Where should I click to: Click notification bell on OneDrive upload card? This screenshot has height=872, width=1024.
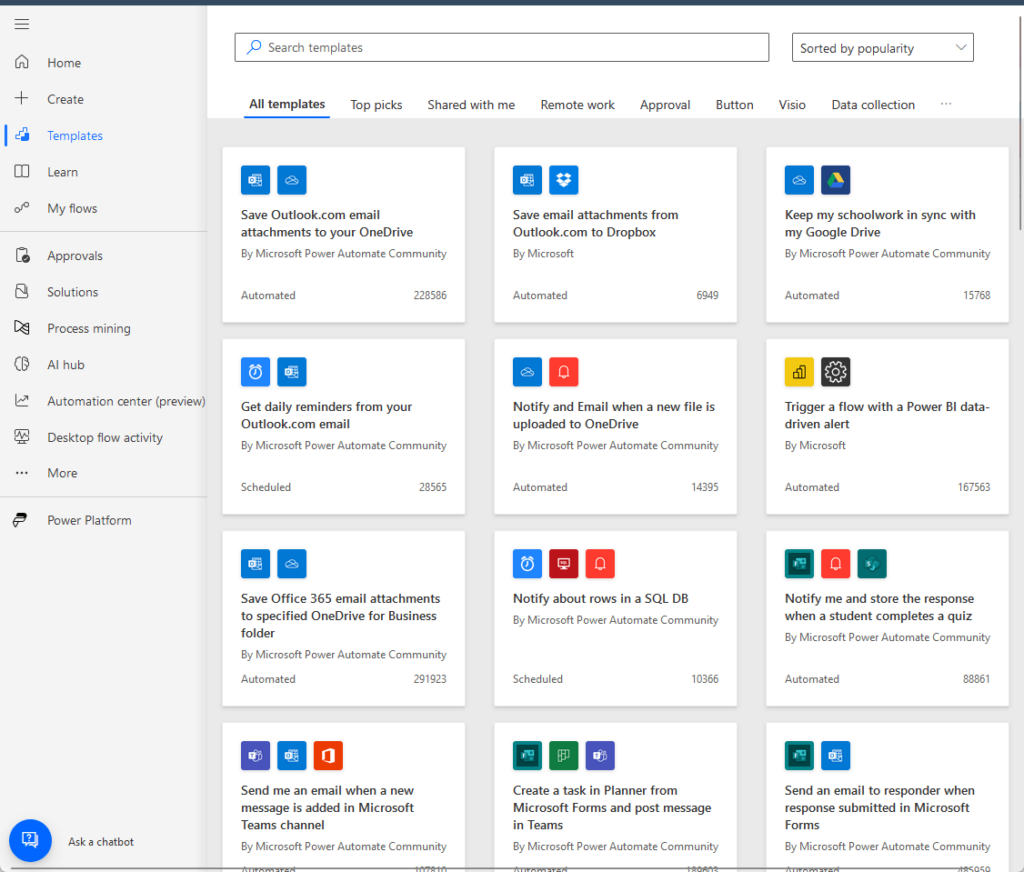coord(564,372)
